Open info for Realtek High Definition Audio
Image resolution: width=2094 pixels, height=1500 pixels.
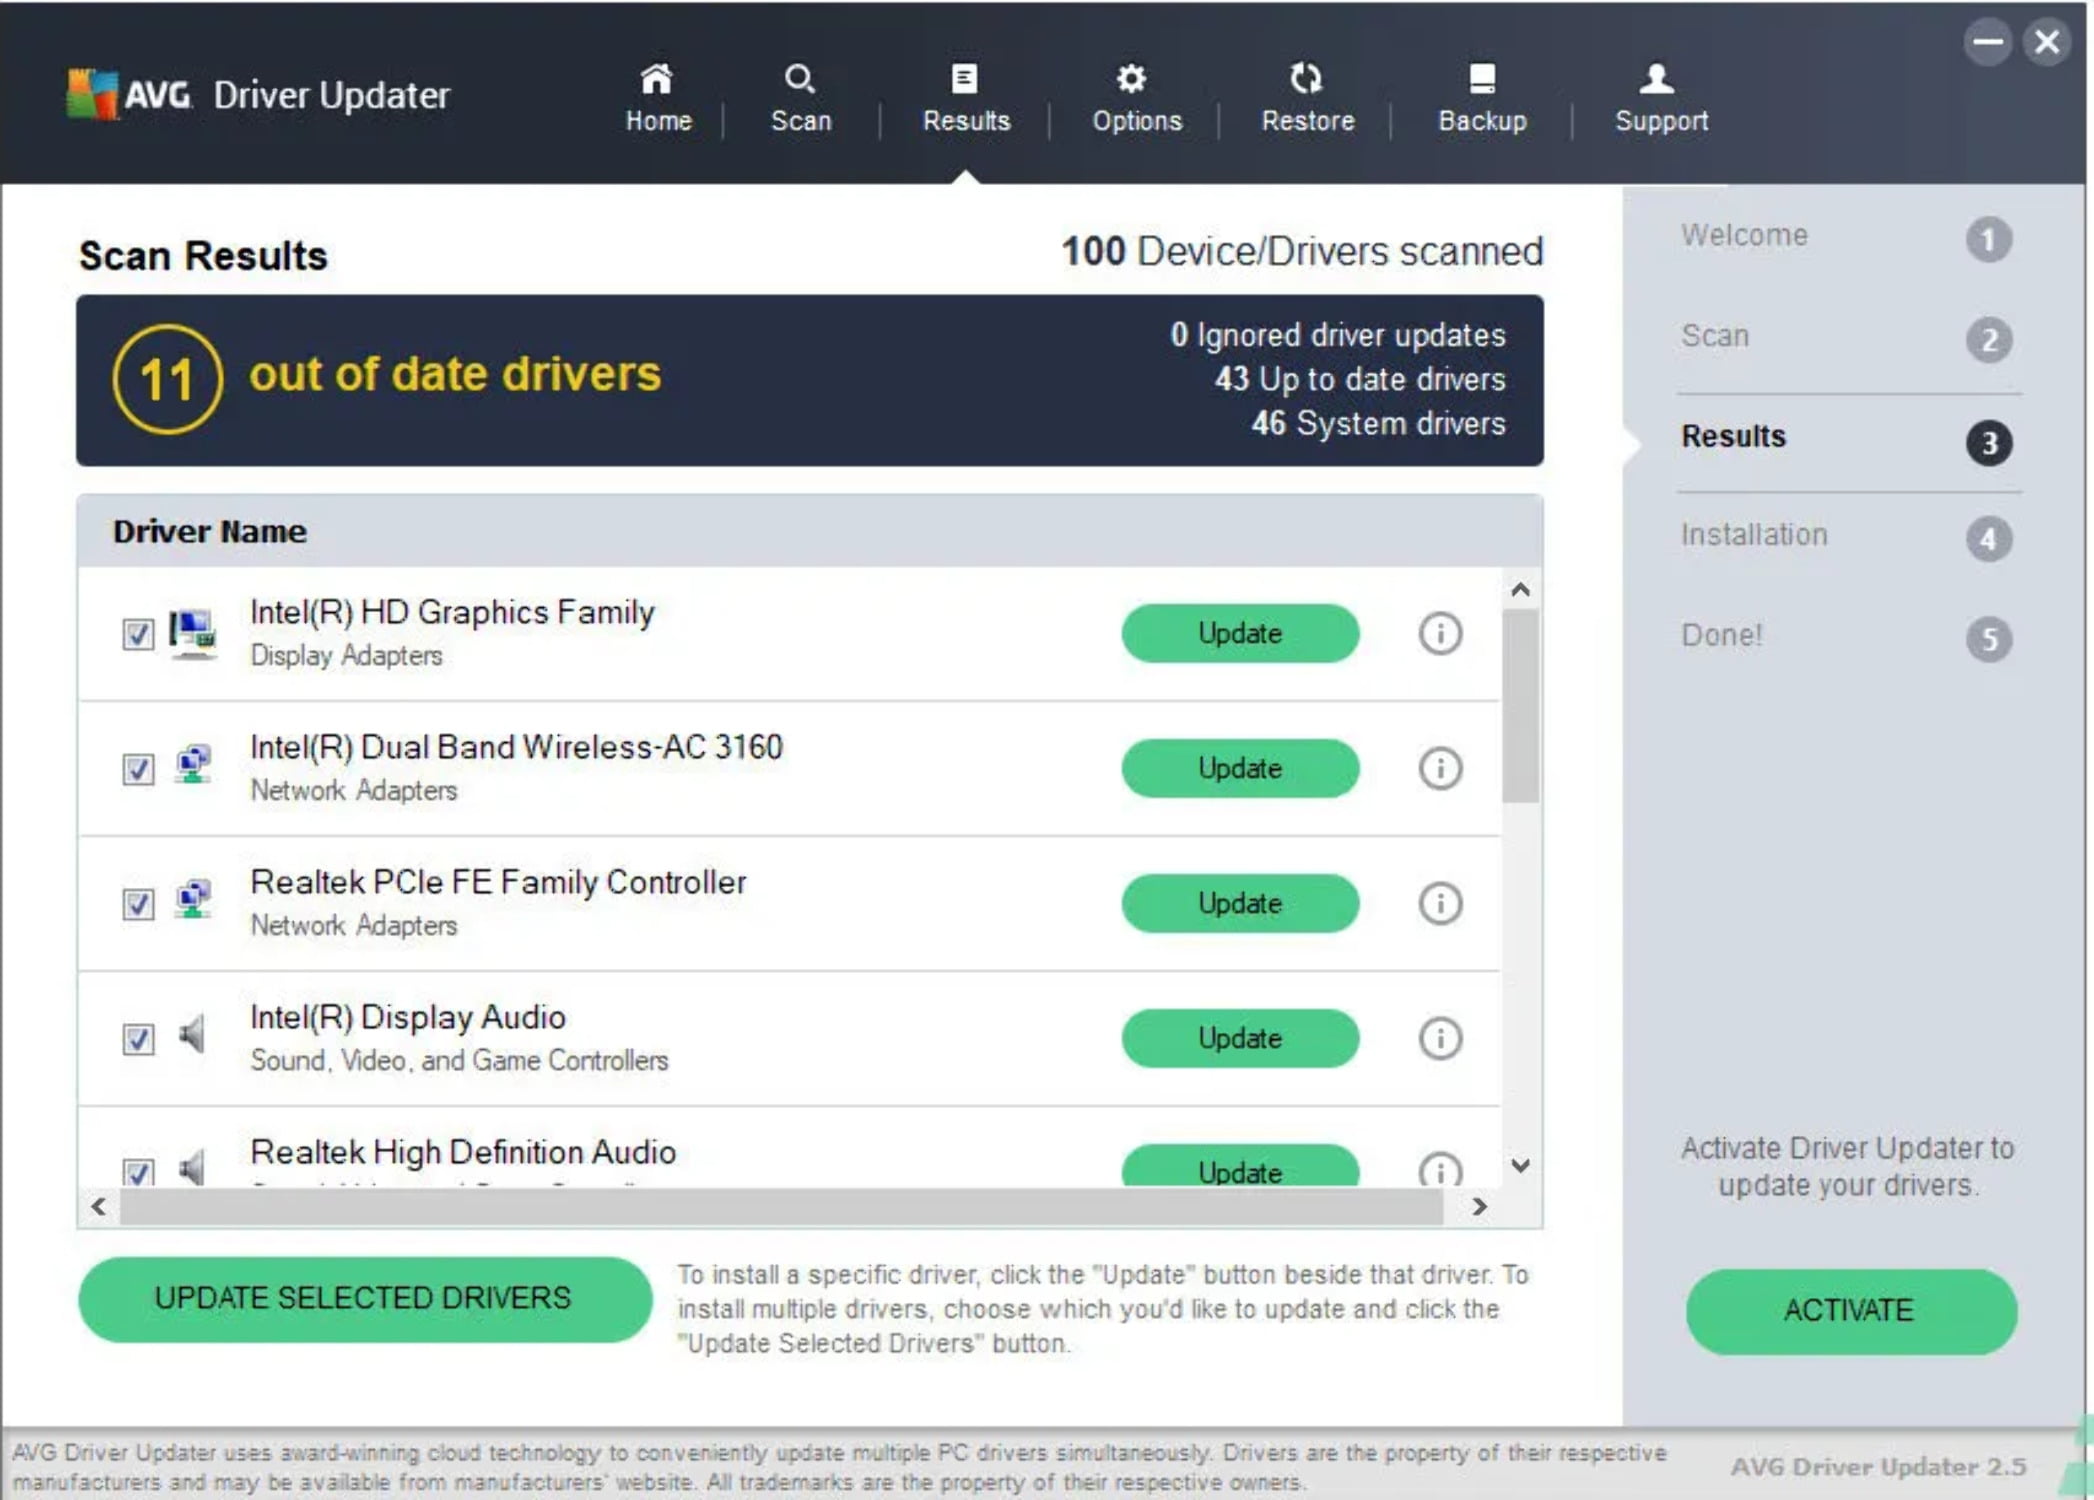(1440, 1170)
